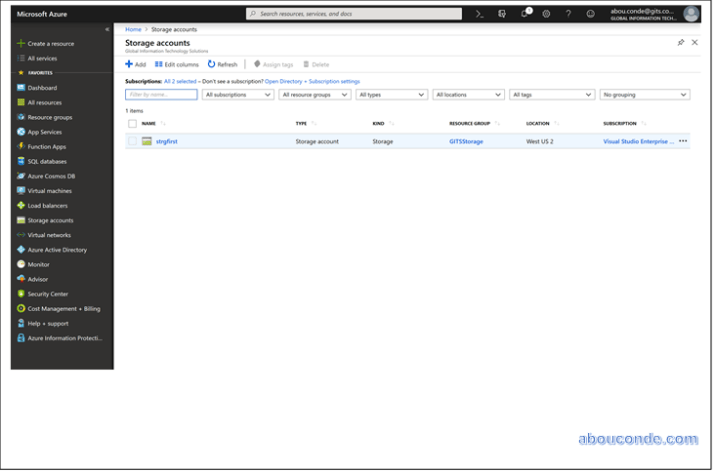Click the help question mark icon
Screen dimensions: 714x471
click(x=568, y=14)
